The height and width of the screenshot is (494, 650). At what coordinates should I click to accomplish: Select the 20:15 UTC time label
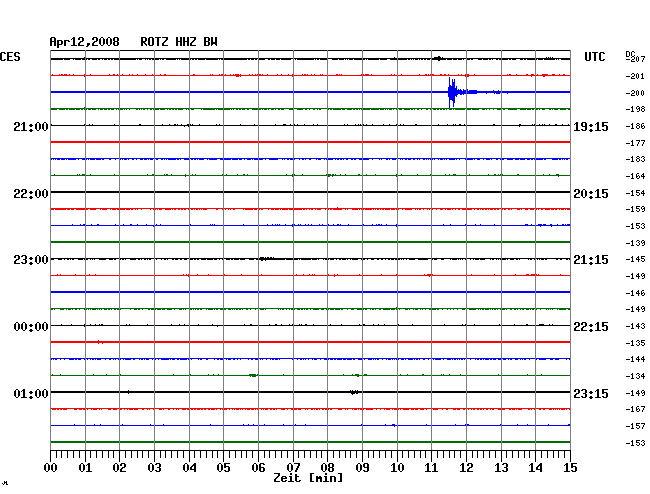[591, 194]
